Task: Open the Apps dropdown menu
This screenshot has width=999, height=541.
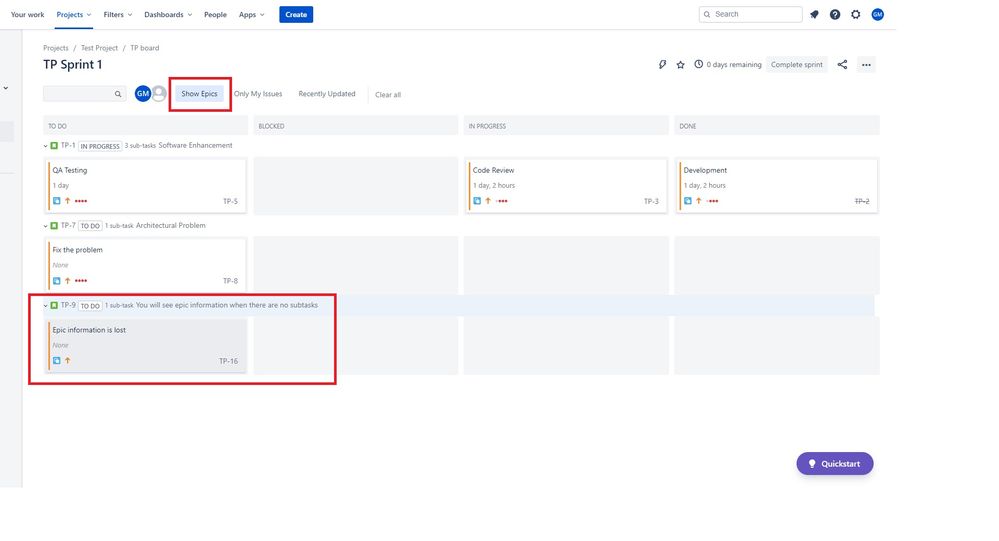Action: (252, 14)
